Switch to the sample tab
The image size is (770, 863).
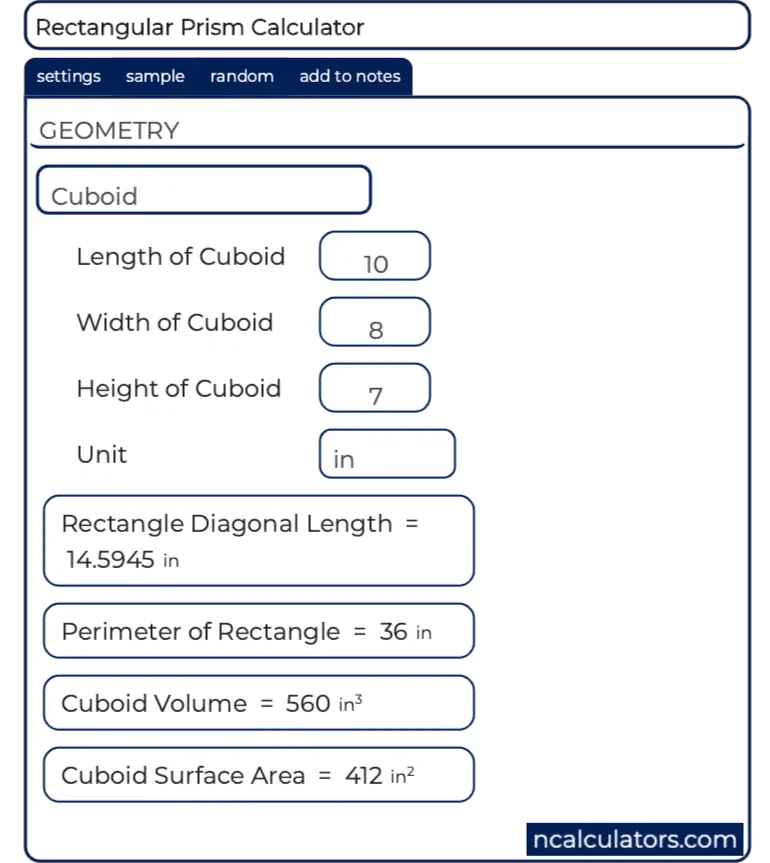coord(154,76)
